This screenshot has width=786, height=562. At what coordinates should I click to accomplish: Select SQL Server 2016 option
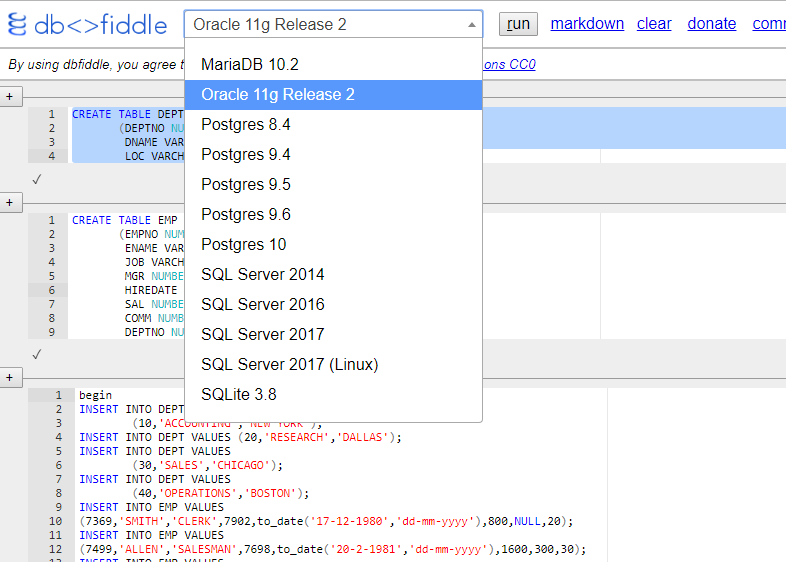[333, 304]
